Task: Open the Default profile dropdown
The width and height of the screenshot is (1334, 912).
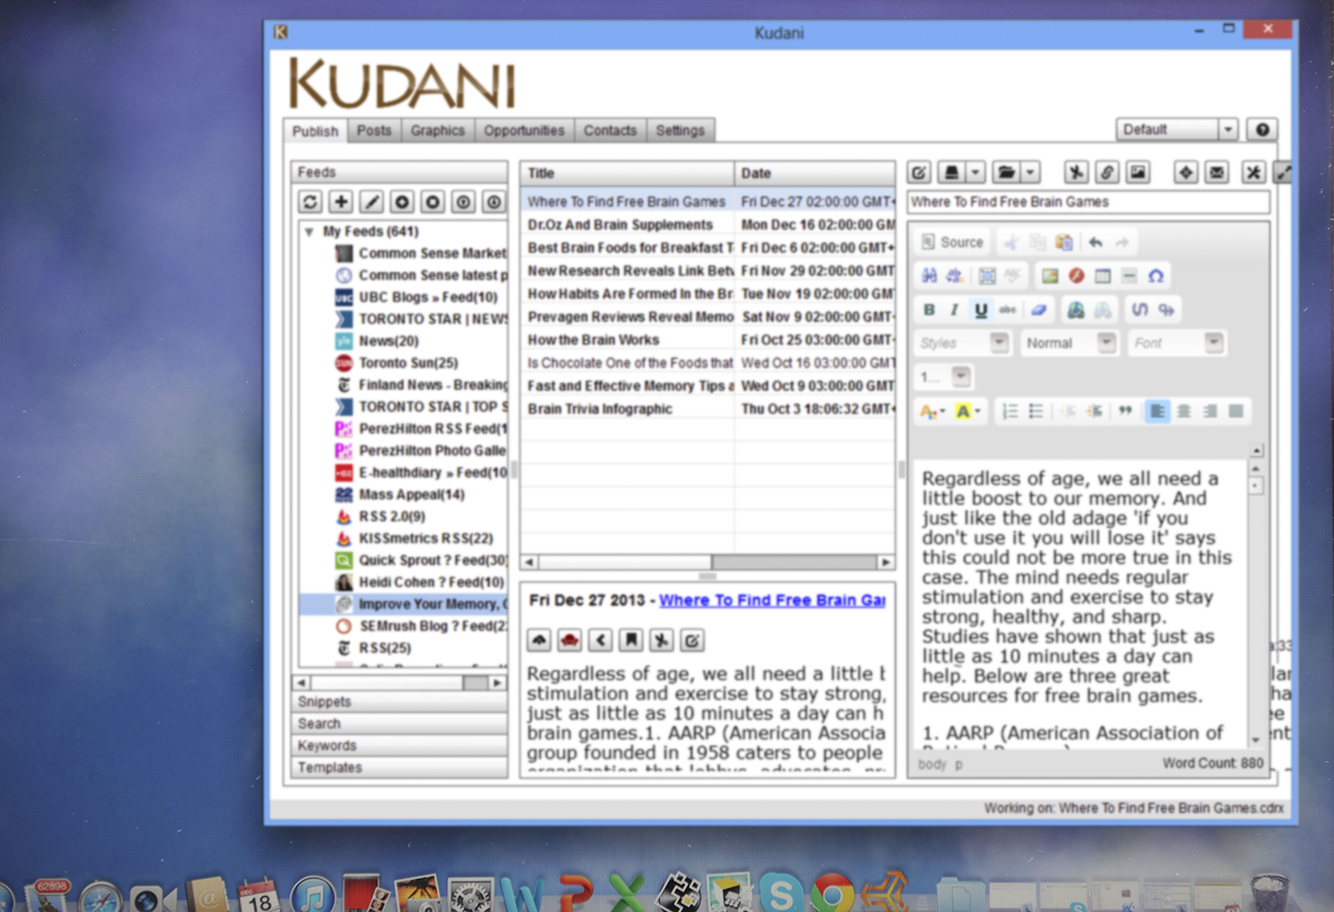Action: (x=1177, y=130)
